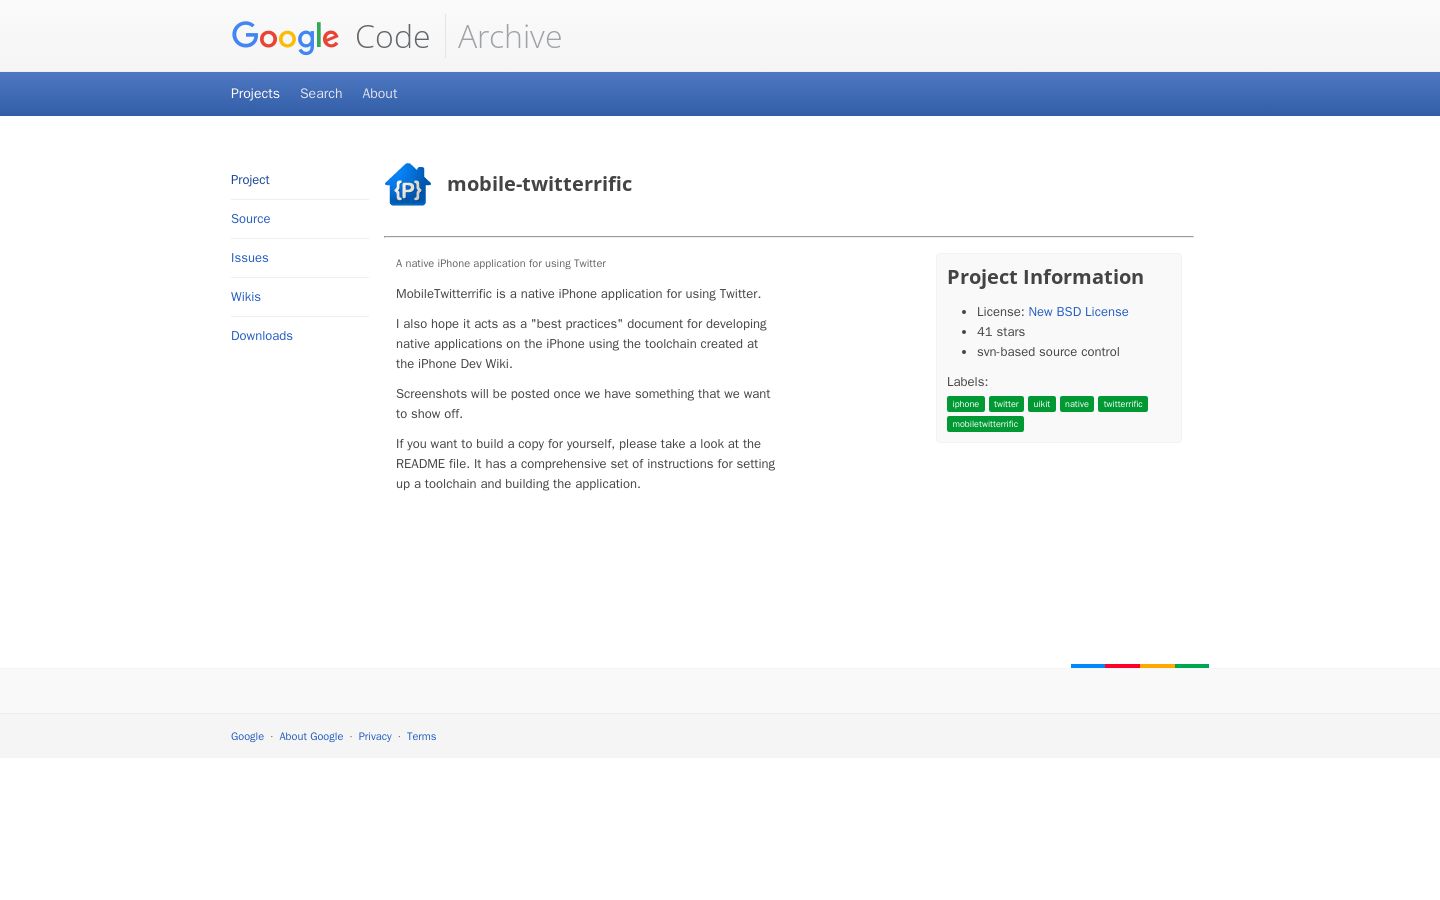Open the New BSD License link

[x=1078, y=312]
